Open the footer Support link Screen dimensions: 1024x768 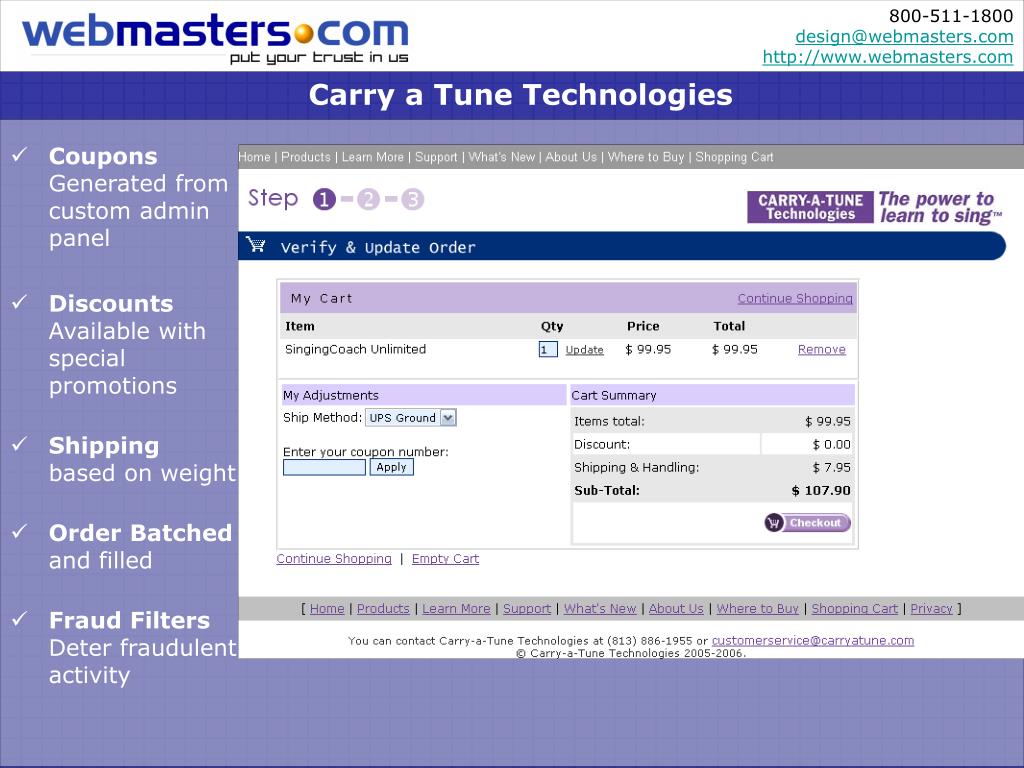pos(527,609)
